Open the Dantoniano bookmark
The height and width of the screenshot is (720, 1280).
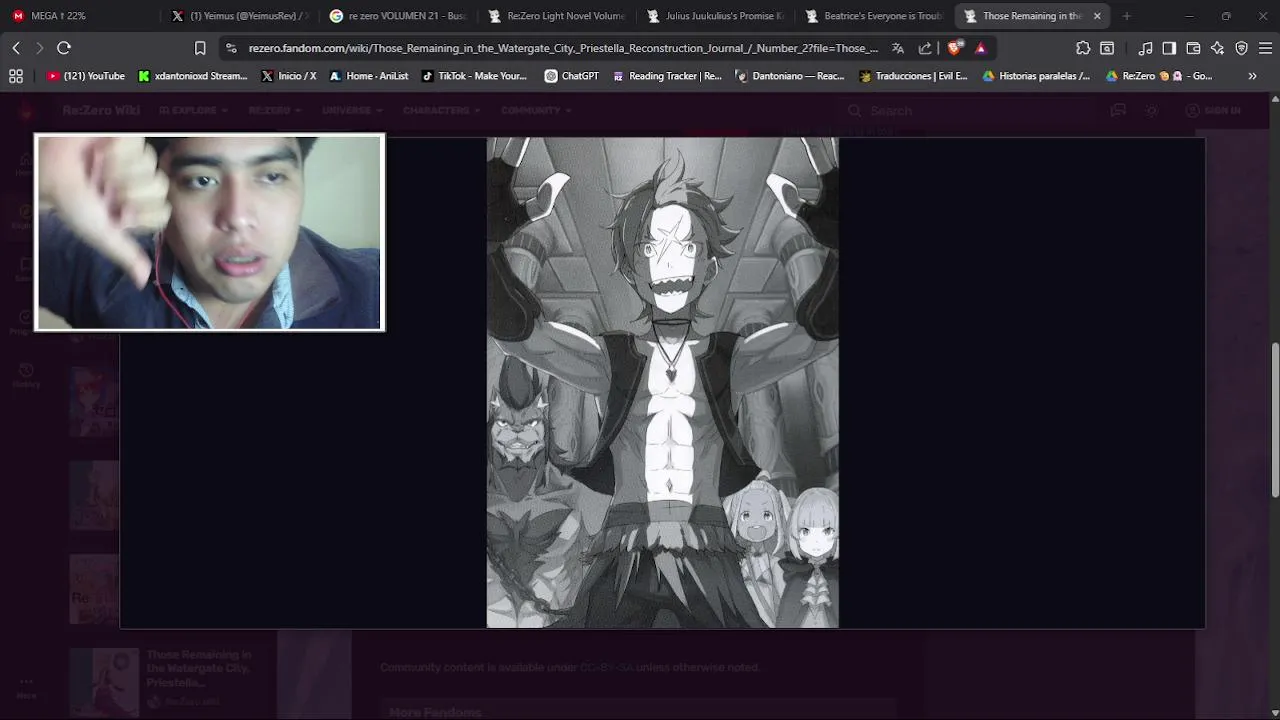790,76
